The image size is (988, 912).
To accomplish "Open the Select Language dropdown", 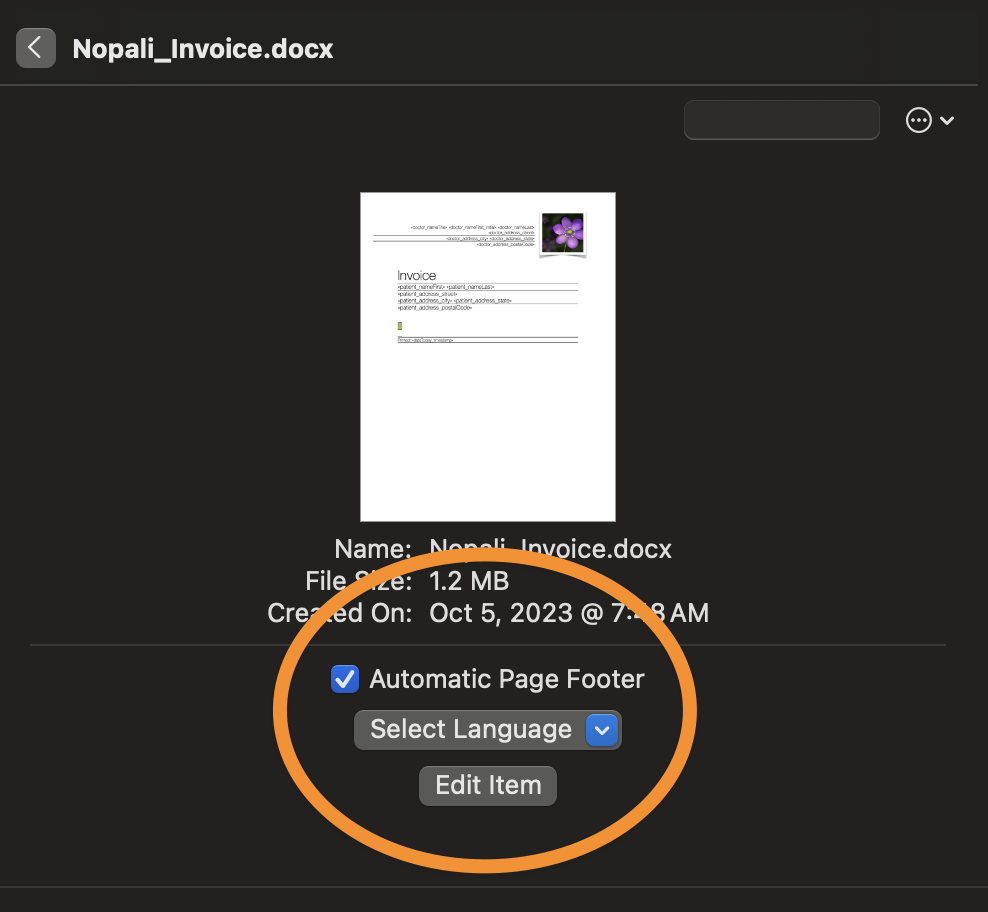I will (488, 730).
